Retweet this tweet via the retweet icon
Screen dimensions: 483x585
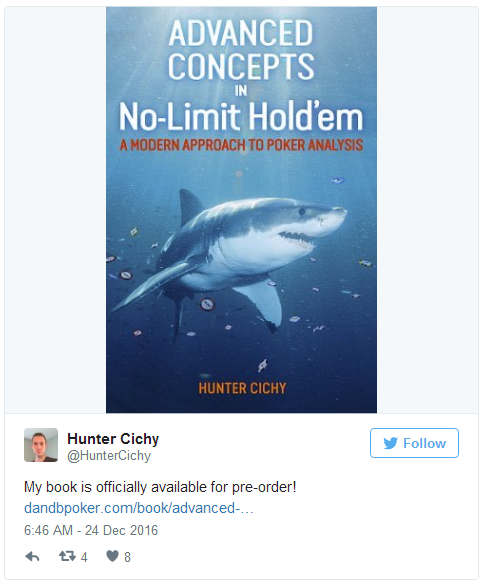[67, 557]
